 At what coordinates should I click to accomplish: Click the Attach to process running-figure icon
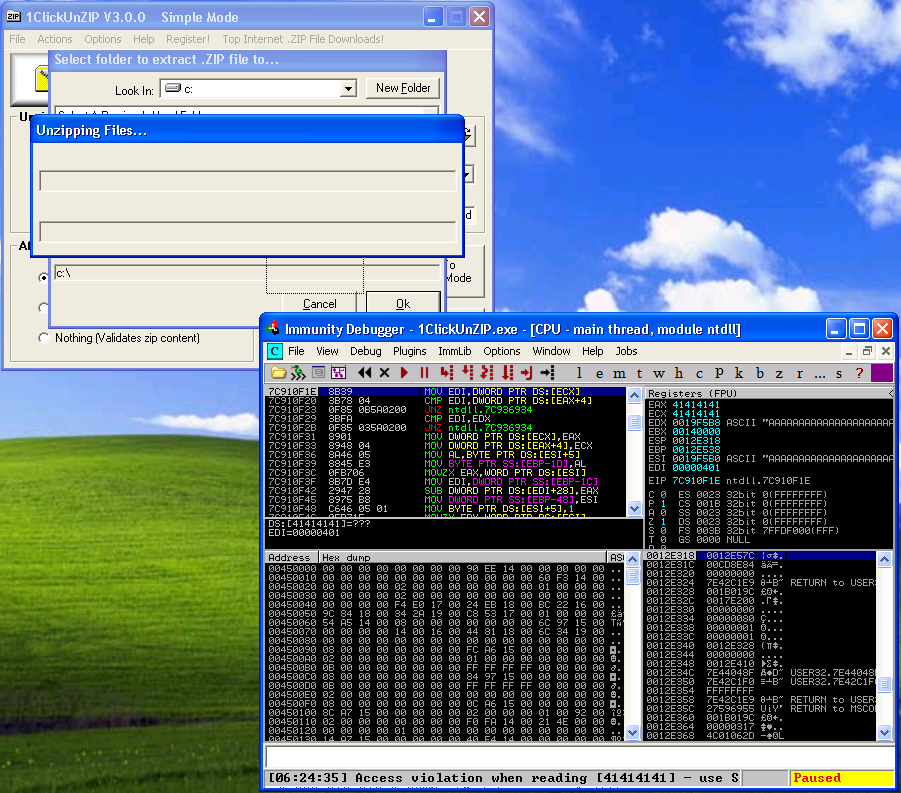point(298,373)
